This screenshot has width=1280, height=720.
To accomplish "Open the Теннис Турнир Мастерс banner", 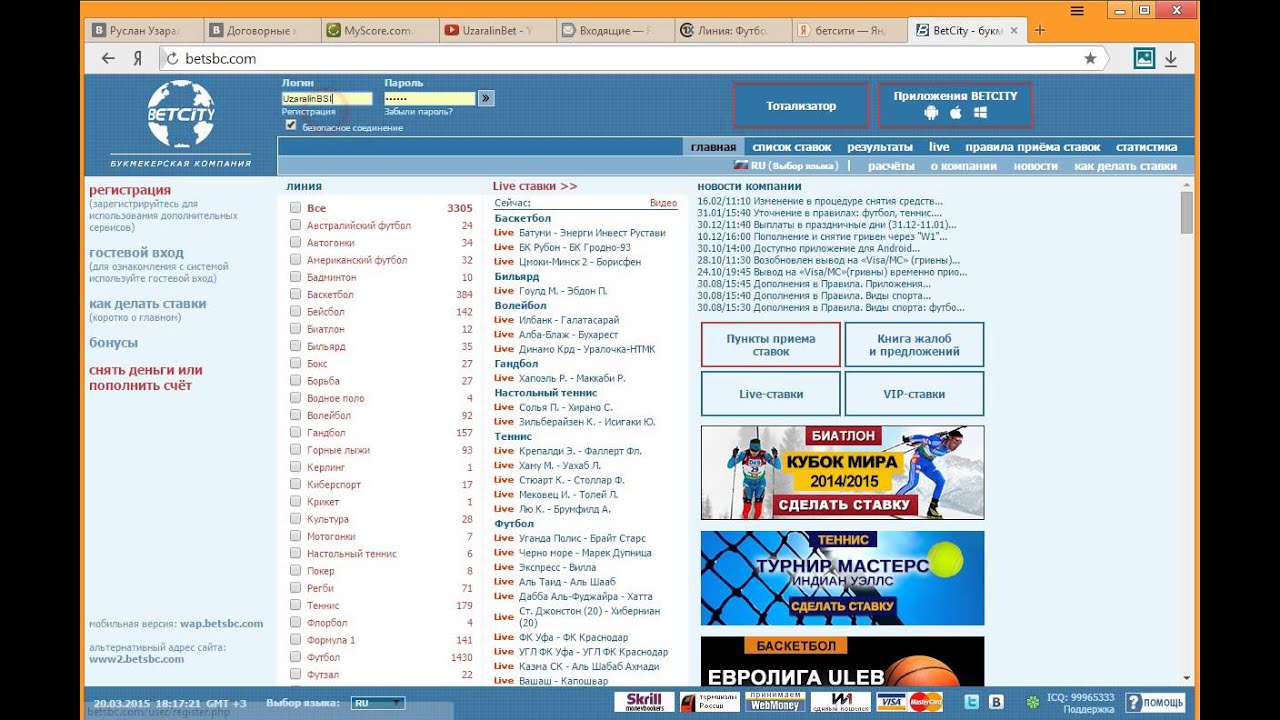I will [x=842, y=578].
